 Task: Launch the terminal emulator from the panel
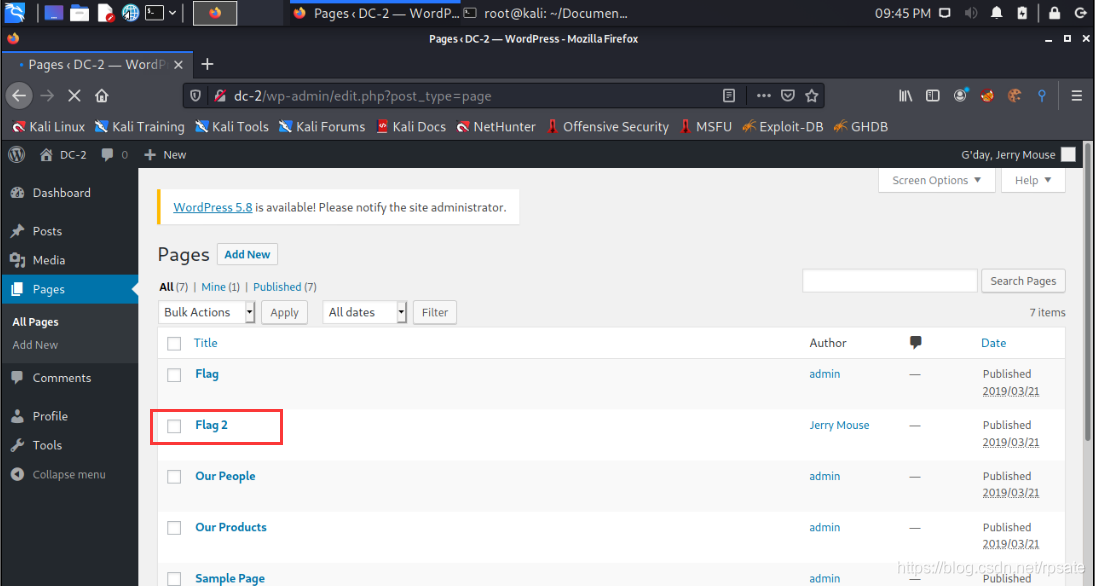(154, 13)
